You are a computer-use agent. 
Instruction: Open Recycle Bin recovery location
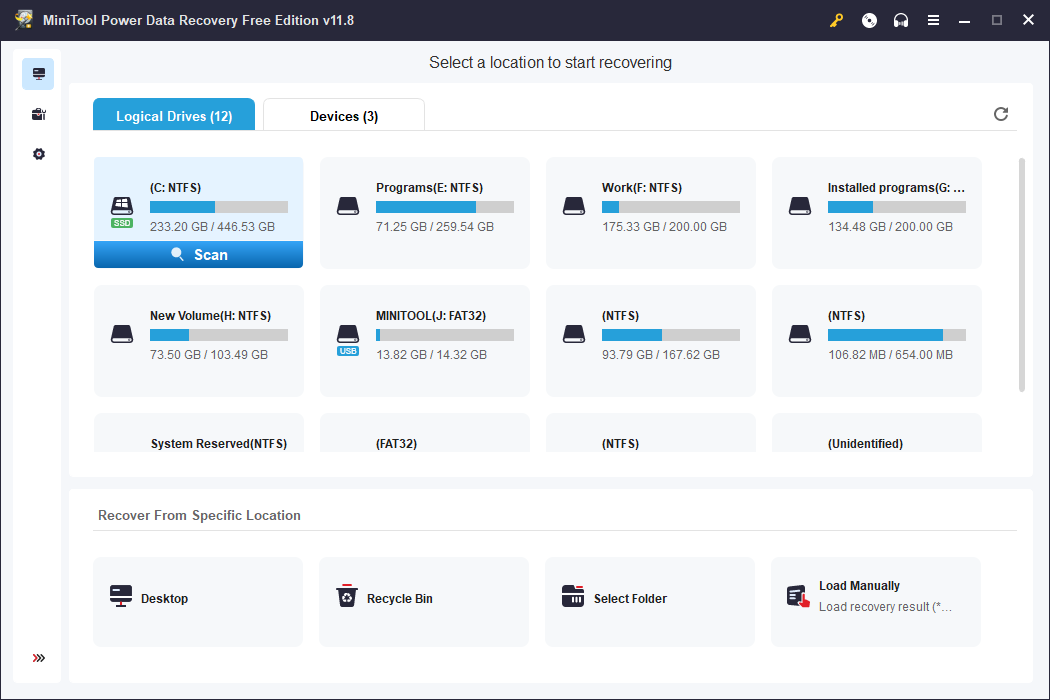coord(424,602)
